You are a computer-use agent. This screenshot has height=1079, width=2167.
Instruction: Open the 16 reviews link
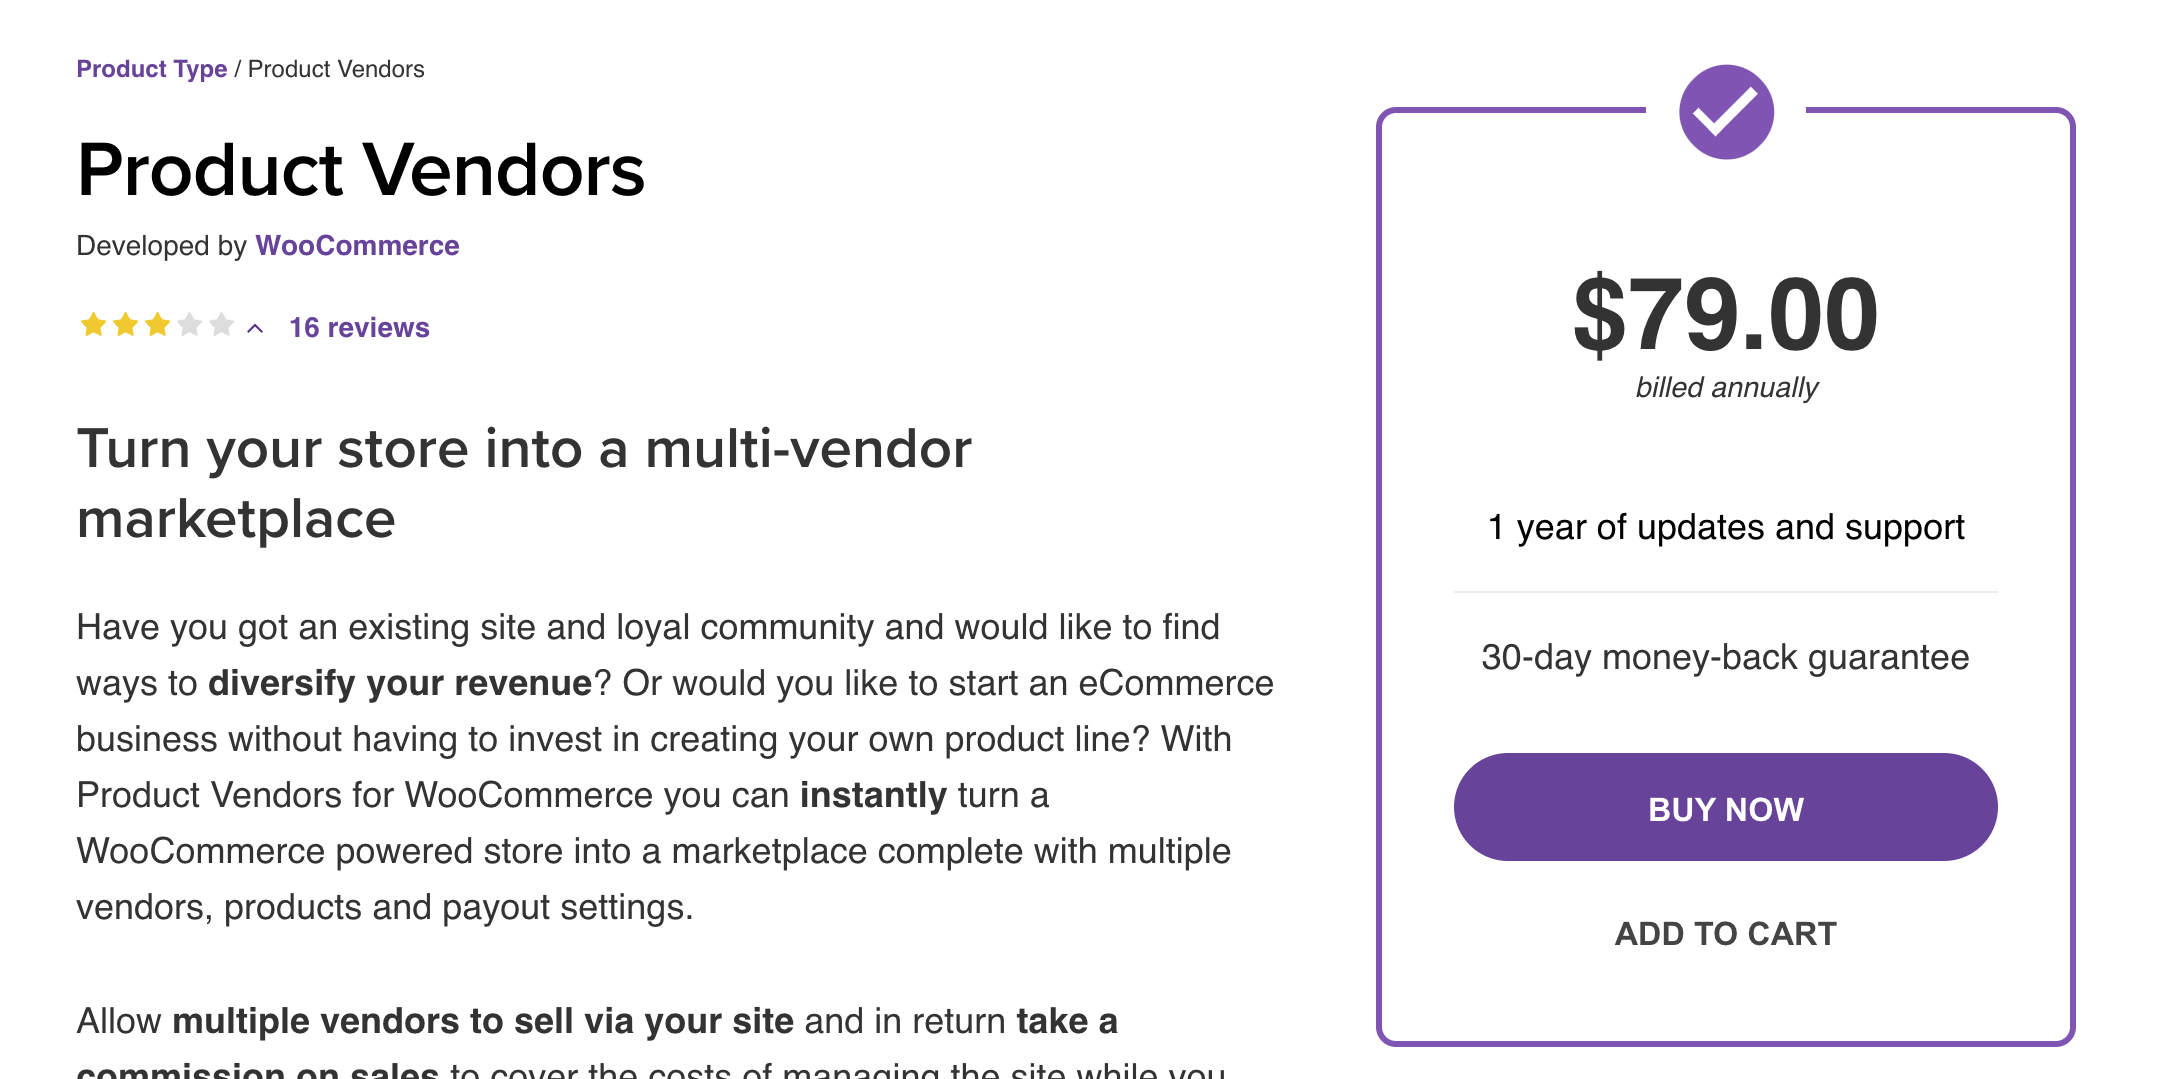pos(359,327)
